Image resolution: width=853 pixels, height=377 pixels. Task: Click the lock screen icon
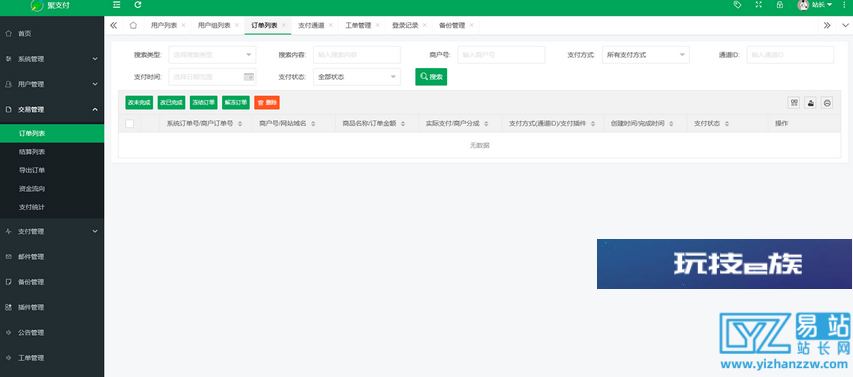780,5
